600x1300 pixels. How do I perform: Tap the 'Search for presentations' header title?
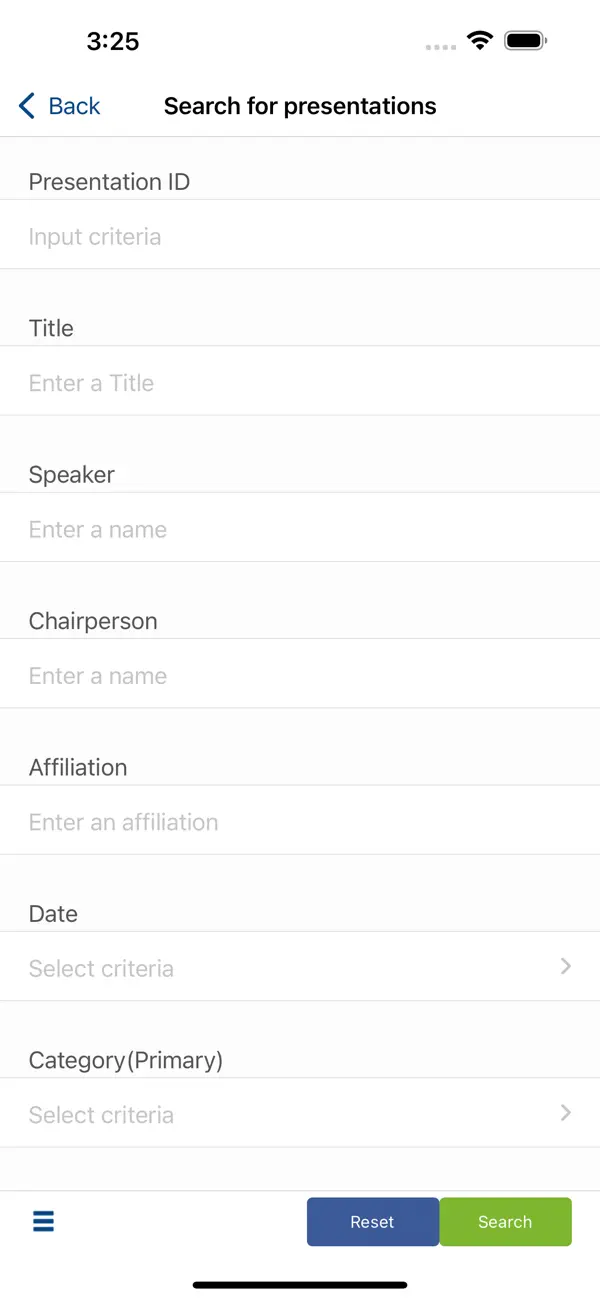(300, 106)
